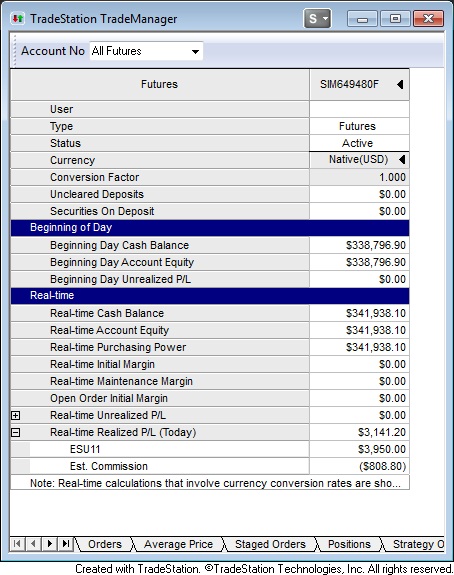Select the Beginning Day Unrealized P/L label
Screen dimensions: 454x575
point(120,279)
